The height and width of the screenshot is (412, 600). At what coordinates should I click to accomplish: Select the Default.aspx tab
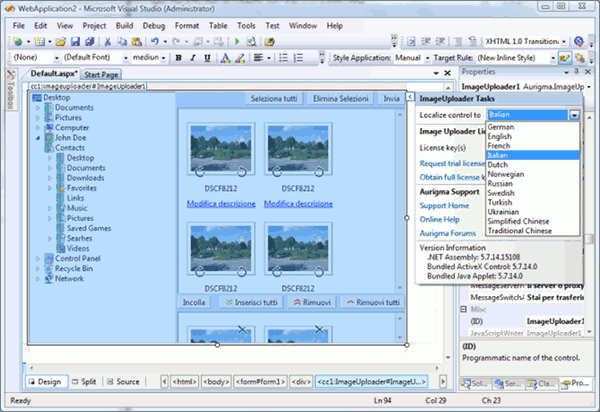point(54,73)
